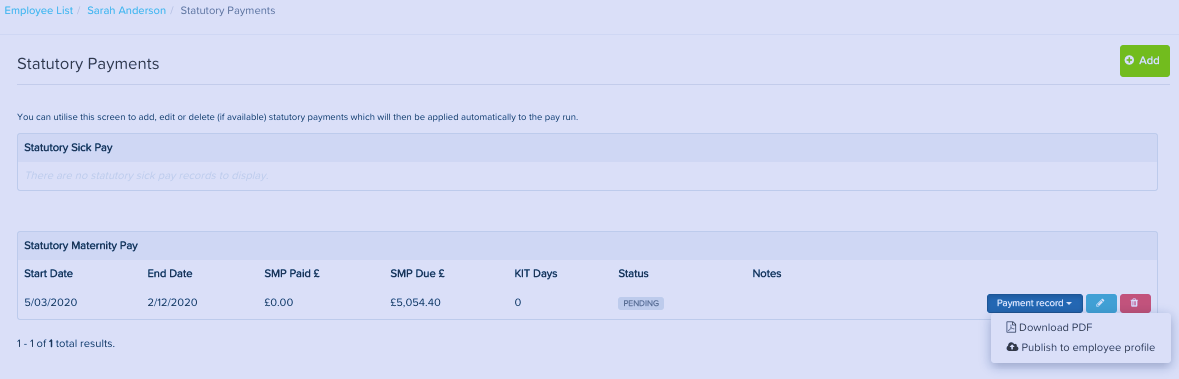Viewport: 1179px width, 379px height.
Task: Click the cloud upload icon beside Publish
Action: point(1012,347)
